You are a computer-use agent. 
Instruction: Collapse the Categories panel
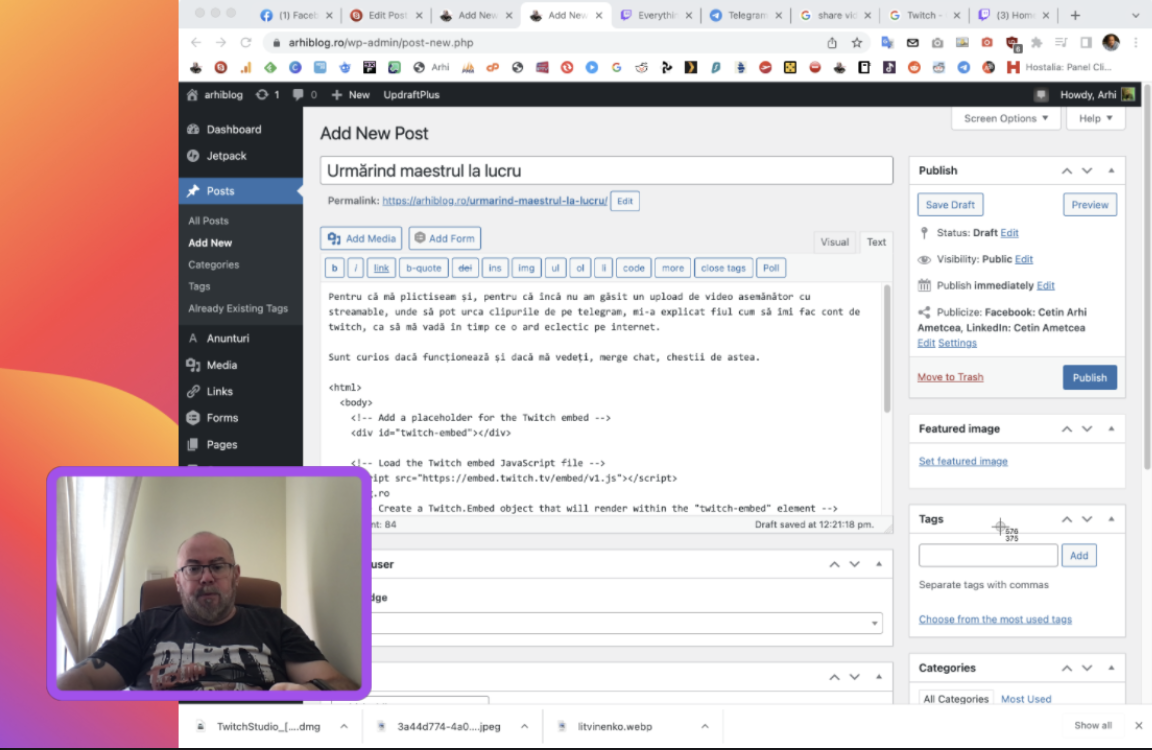pyautogui.click(x=1111, y=668)
